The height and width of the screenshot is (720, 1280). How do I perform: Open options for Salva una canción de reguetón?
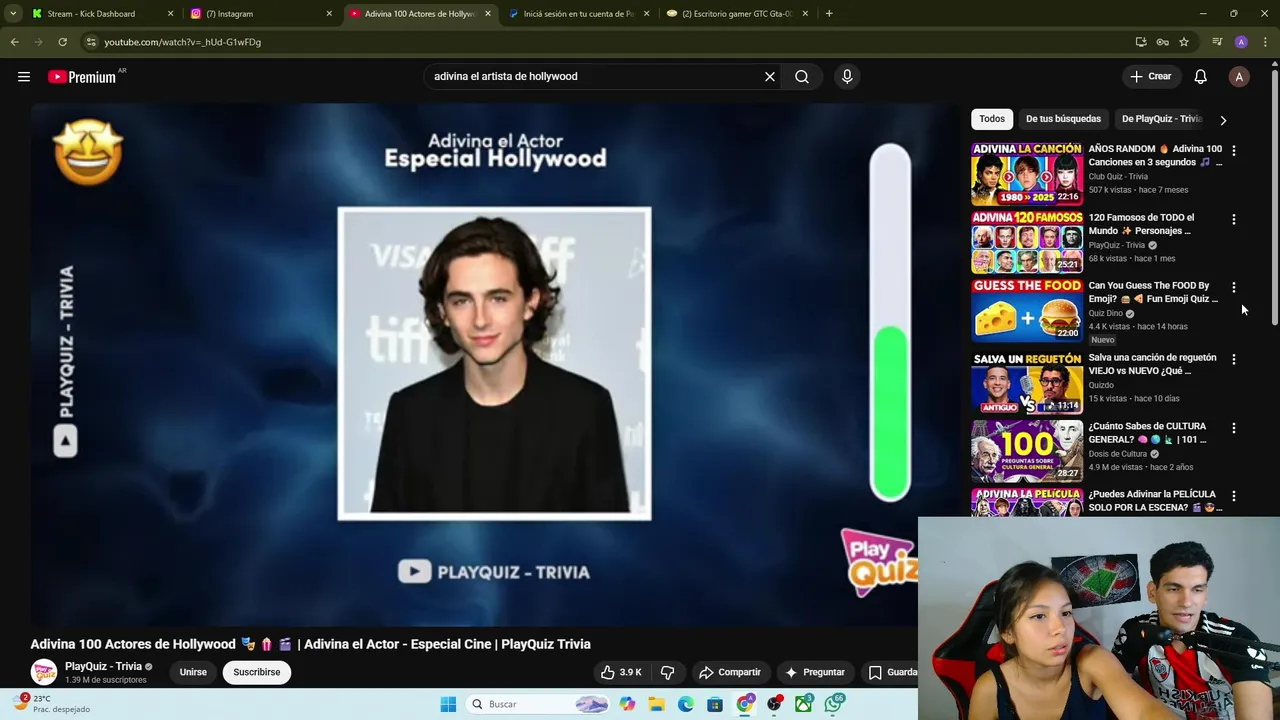point(1233,359)
